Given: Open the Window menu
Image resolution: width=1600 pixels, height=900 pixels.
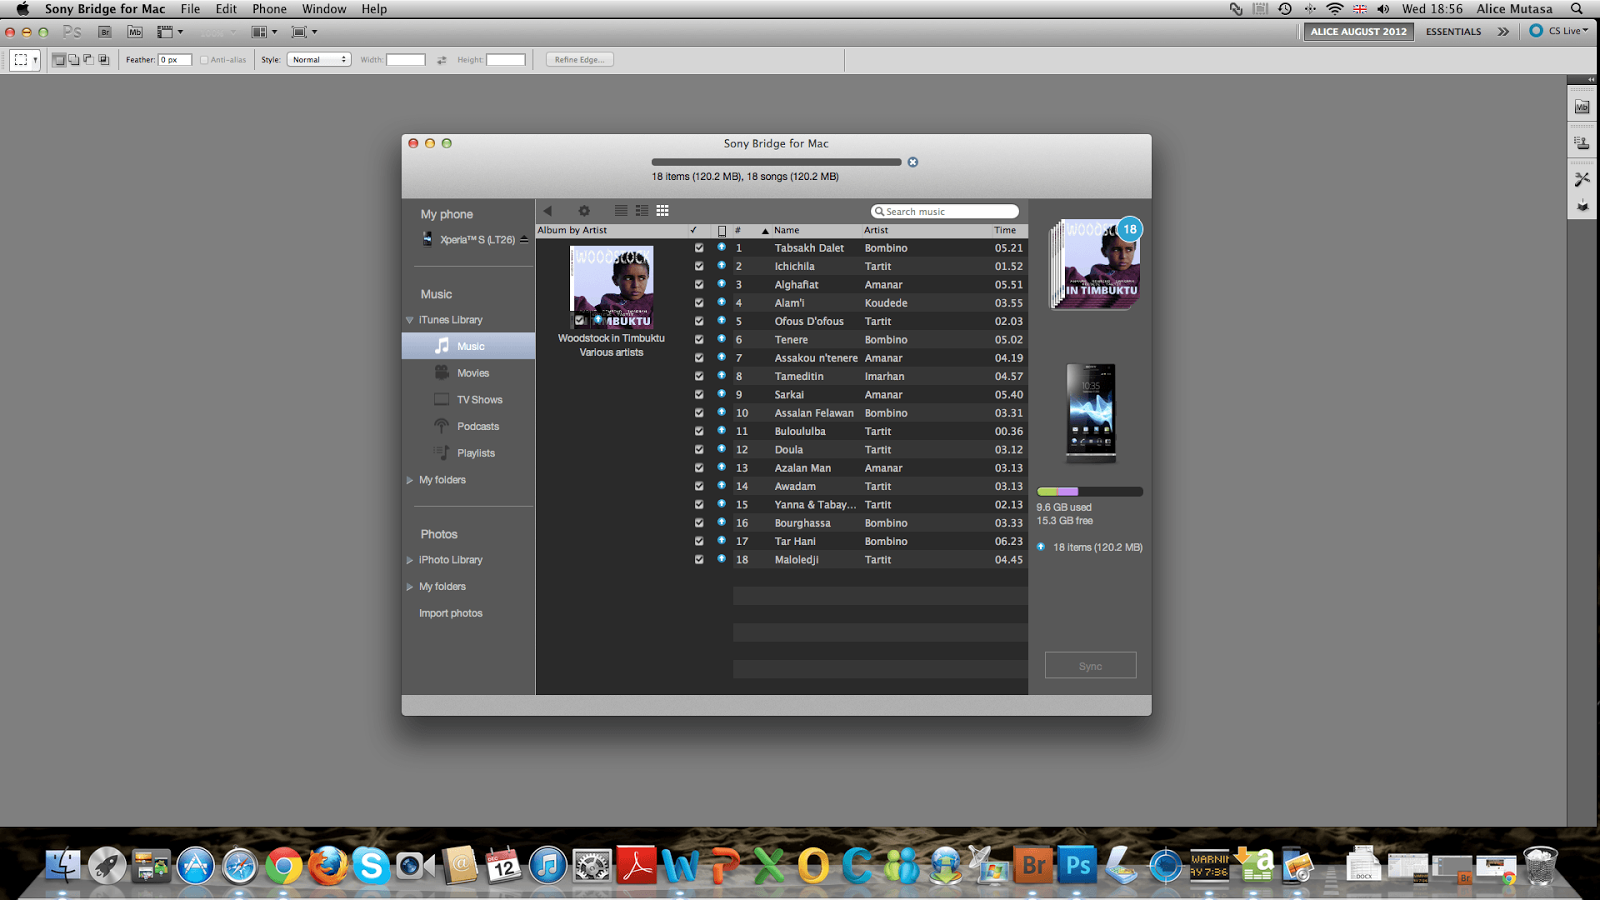Looking at the screenshot, I should [324, 9].
